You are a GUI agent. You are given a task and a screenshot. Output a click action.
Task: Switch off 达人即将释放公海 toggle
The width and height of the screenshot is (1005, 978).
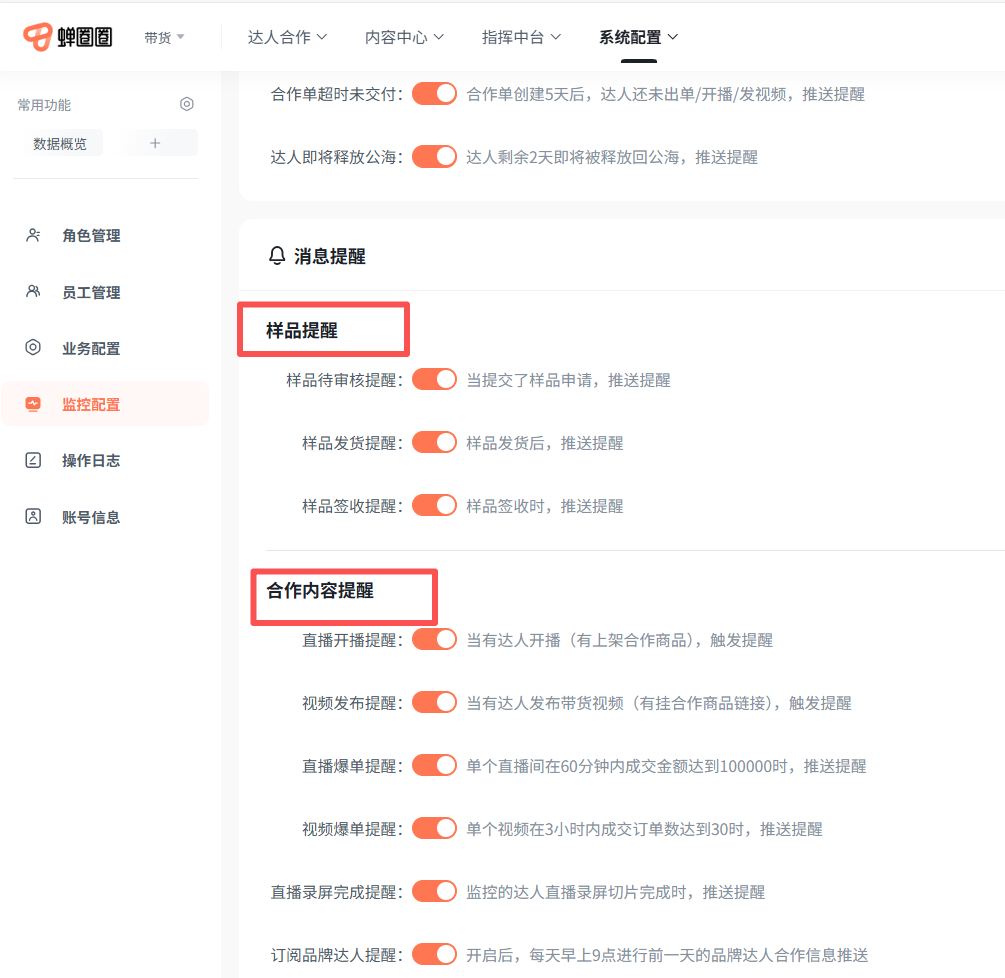pyautogui.click(x=434, y=156)
